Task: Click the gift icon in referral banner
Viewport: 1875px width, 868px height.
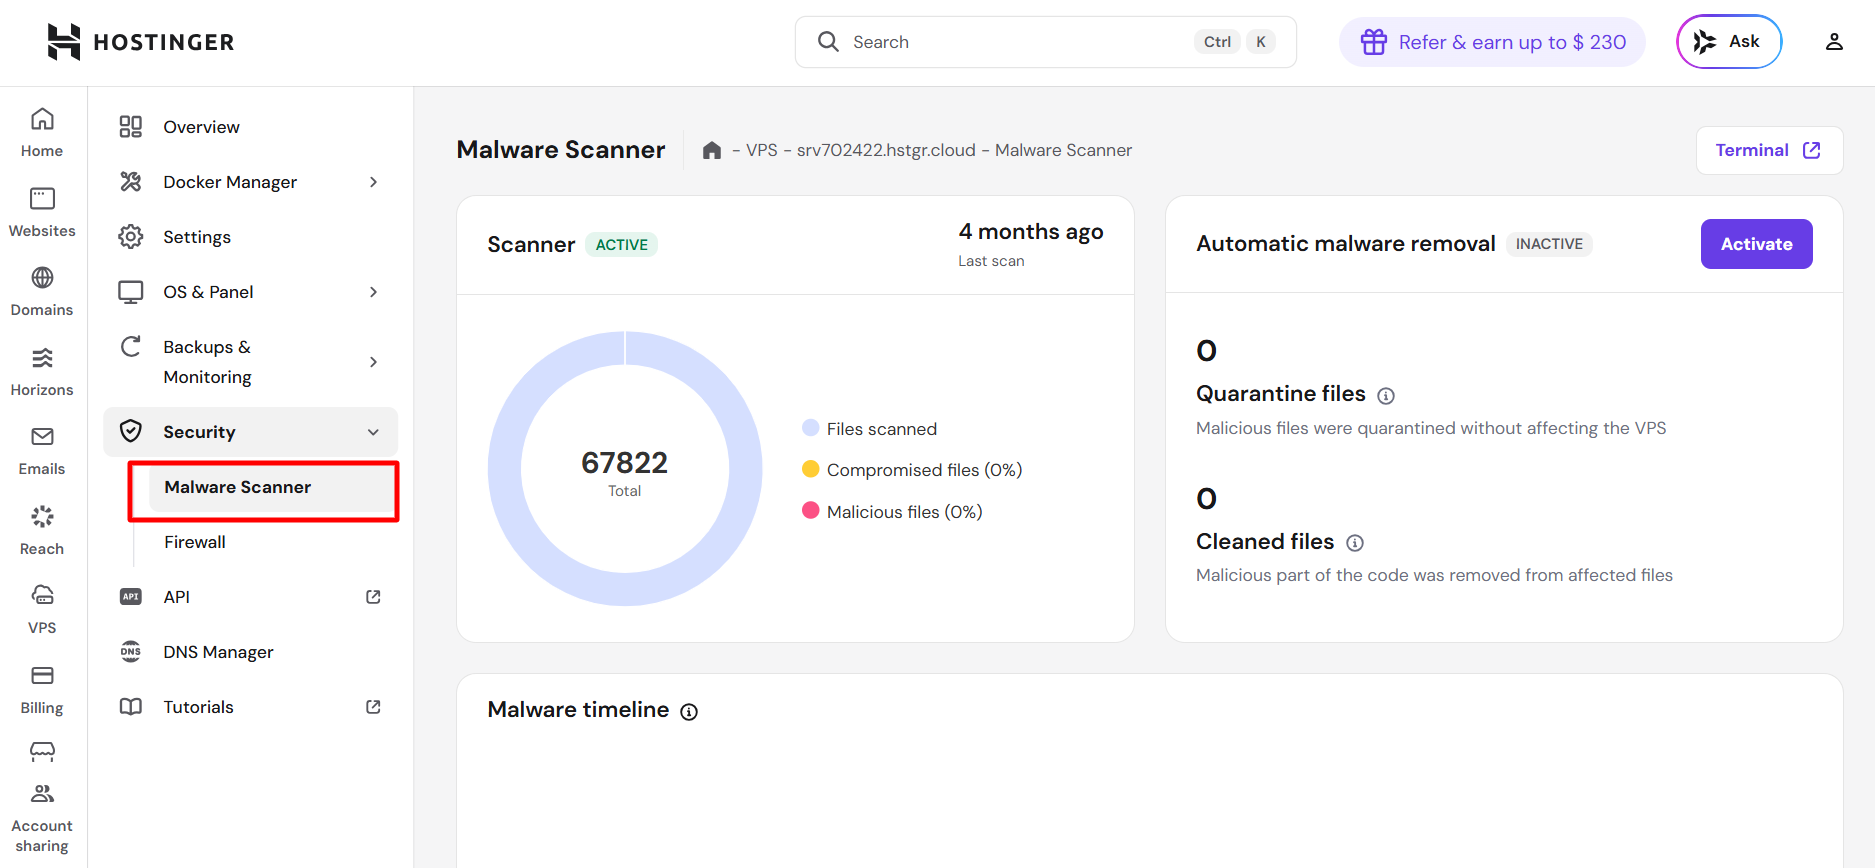Action: [x=1374, y=42]
